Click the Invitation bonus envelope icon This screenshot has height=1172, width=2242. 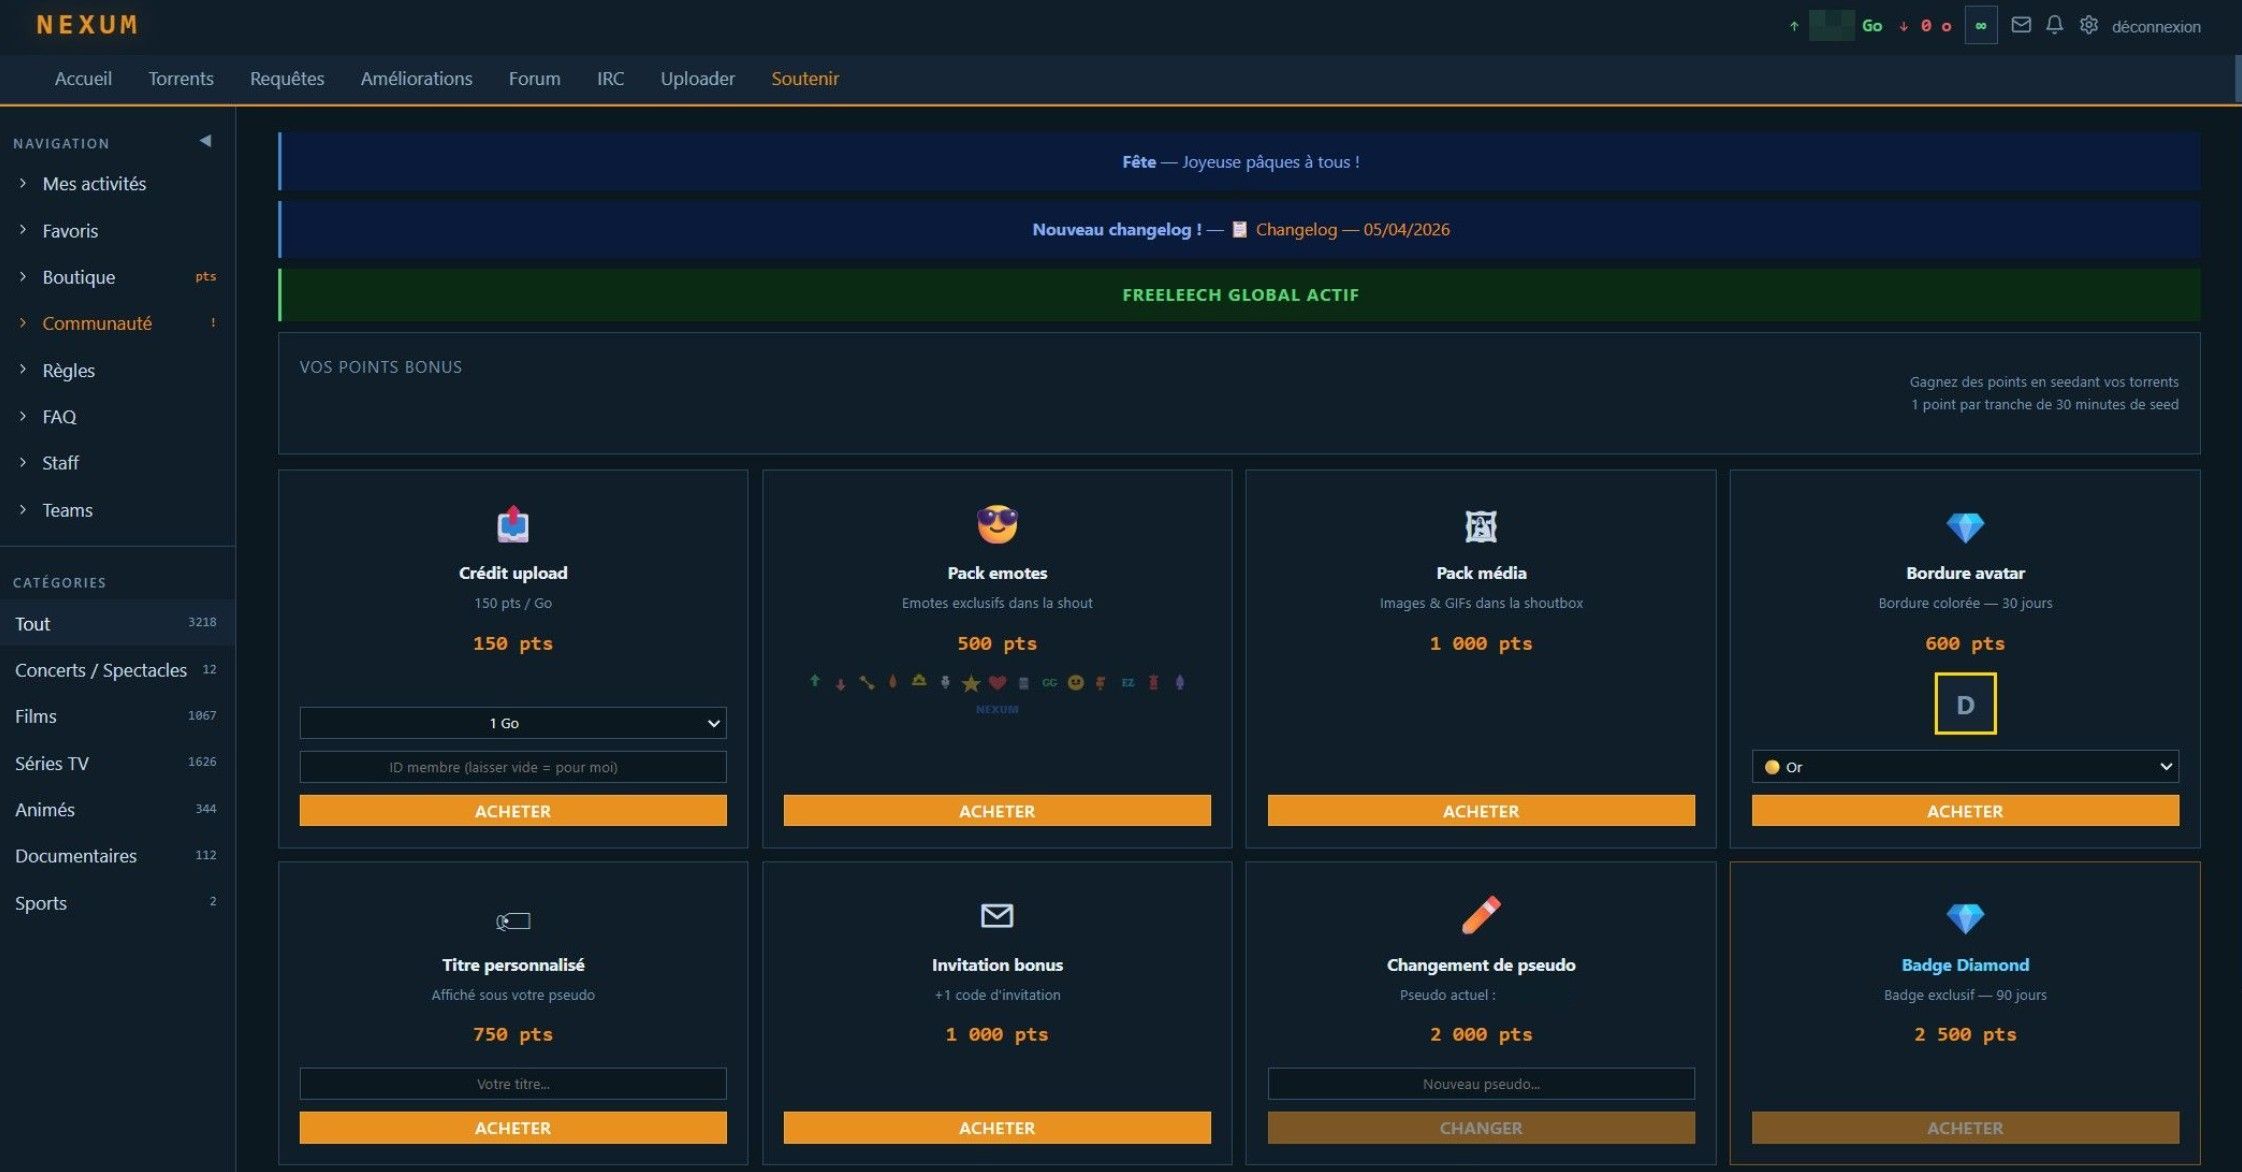pos(997,915)
